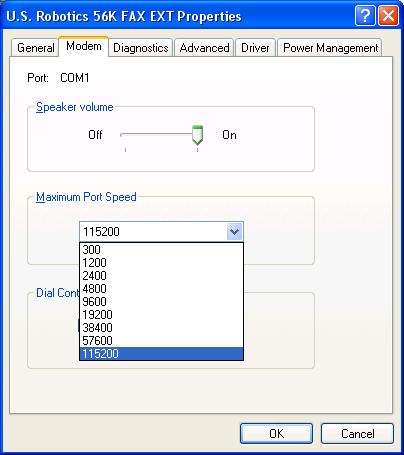Collapse the Maximum Port Speed dropdown arrow

(x=234, y=231)
